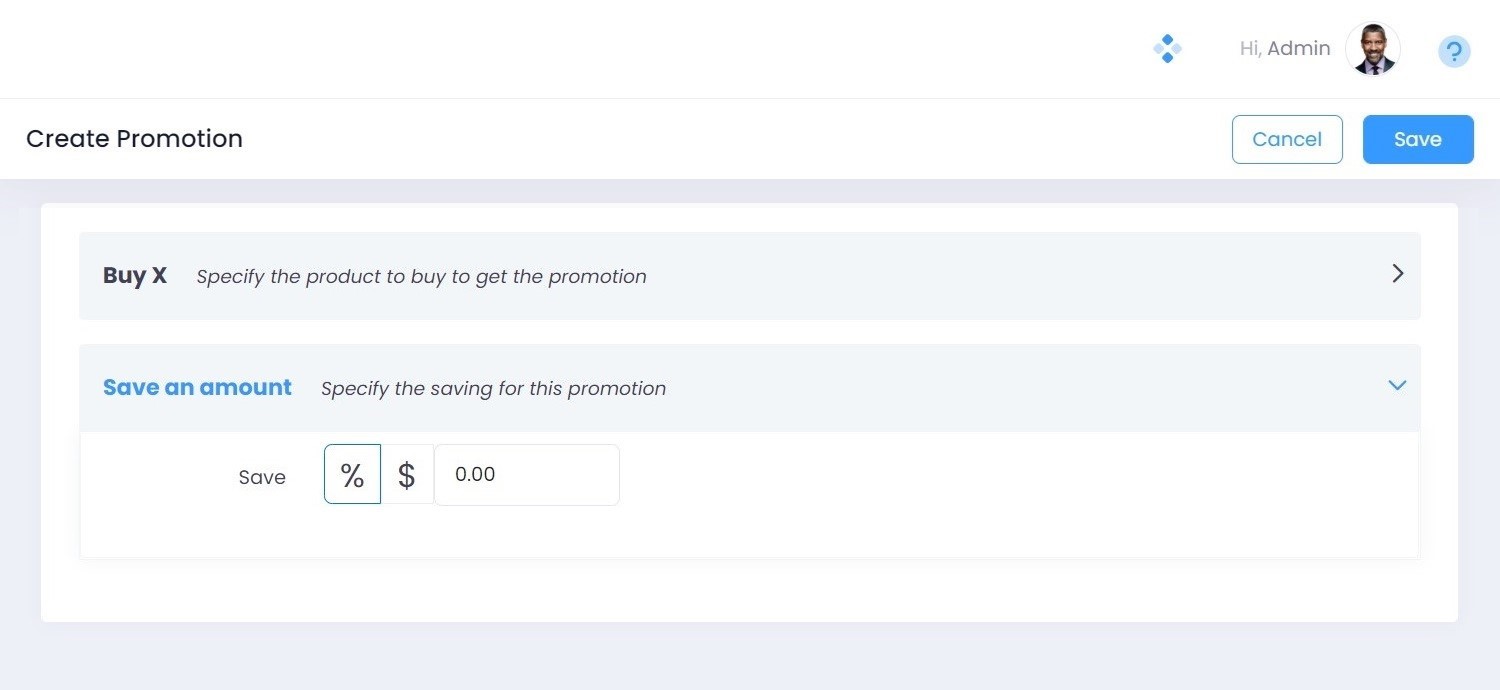Viewport: 1500px width, 690px height.
Task: Expand the Buy X section chevron
Action: tap(1398, 274)
